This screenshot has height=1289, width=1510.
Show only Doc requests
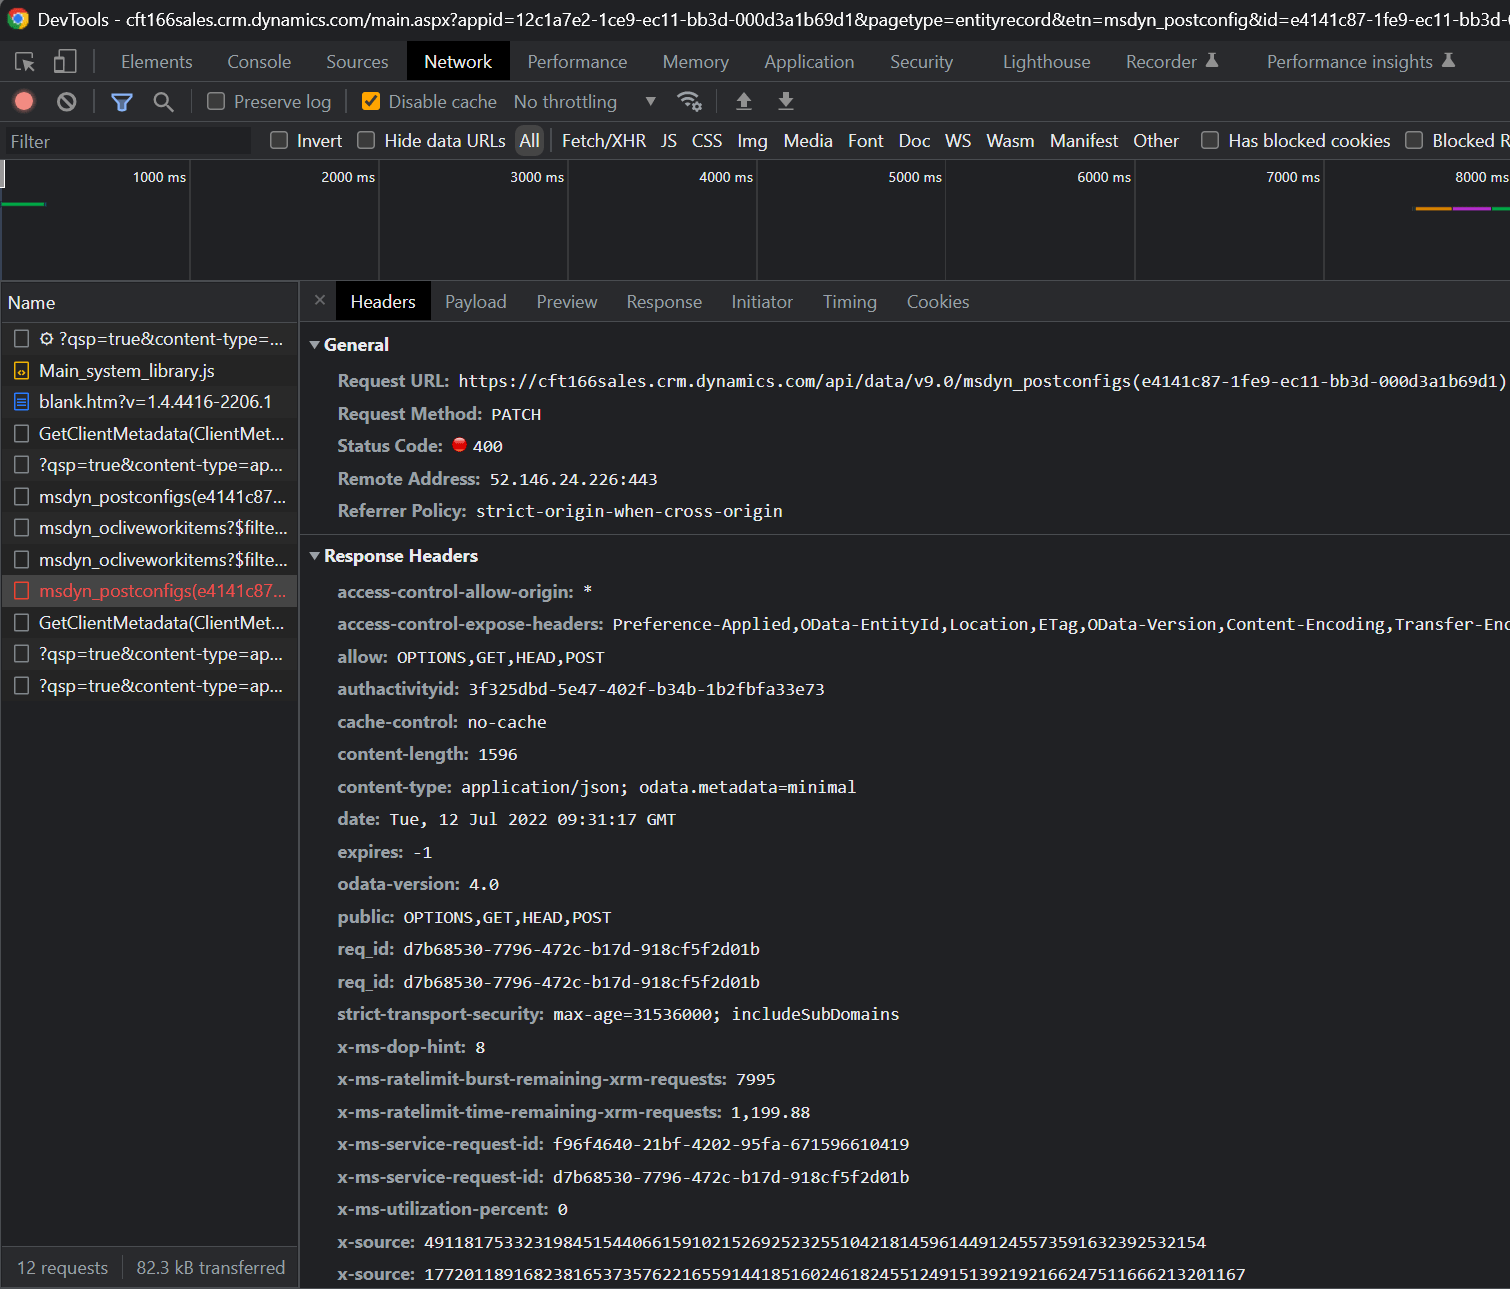[x=914, y=141]
